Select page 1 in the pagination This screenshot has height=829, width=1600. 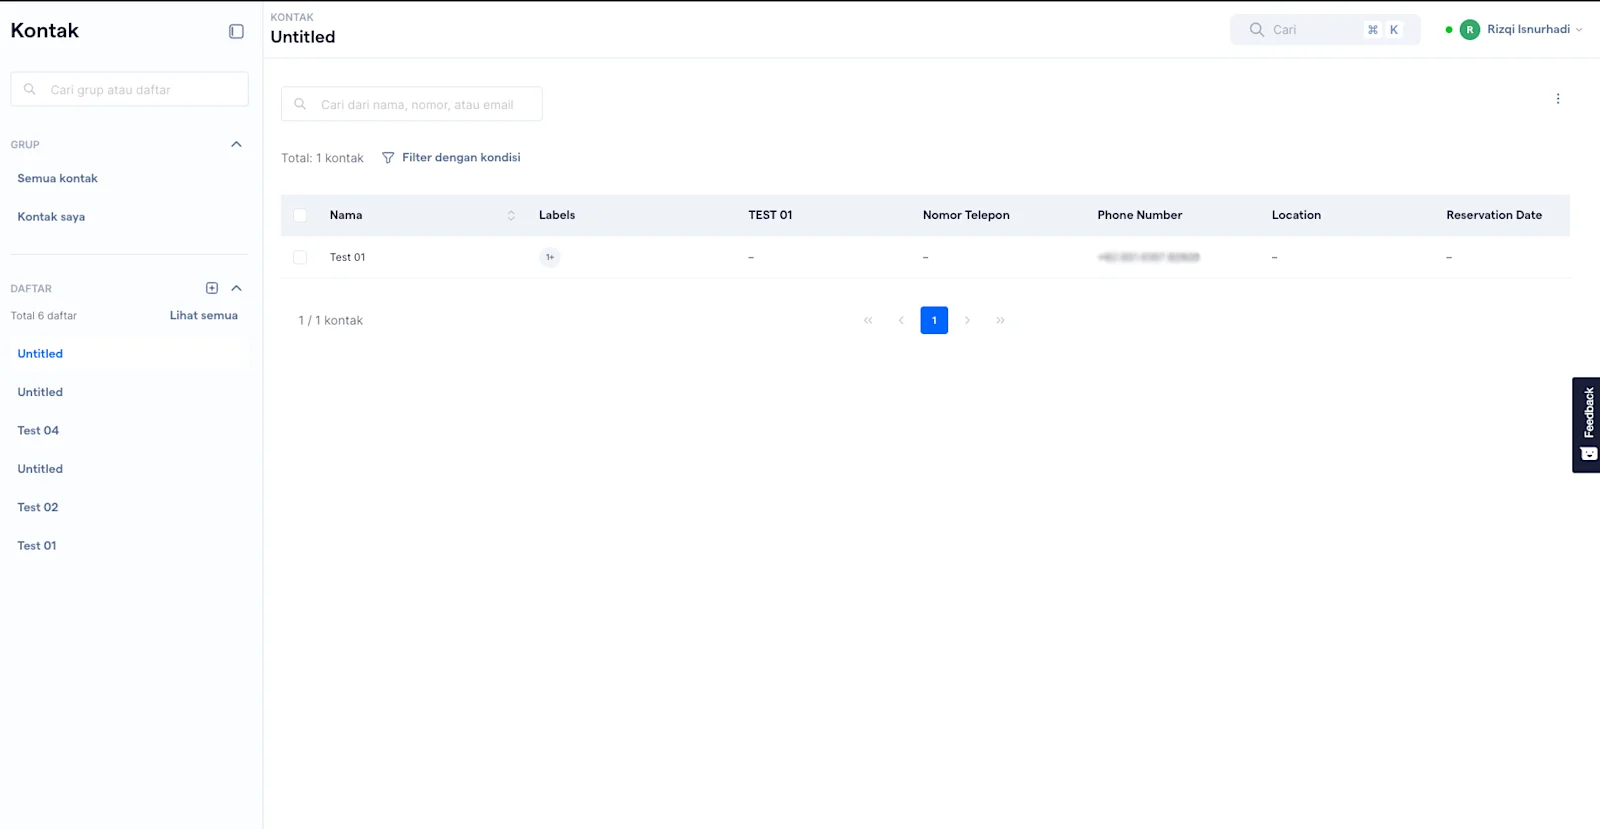tap(934, 320)
